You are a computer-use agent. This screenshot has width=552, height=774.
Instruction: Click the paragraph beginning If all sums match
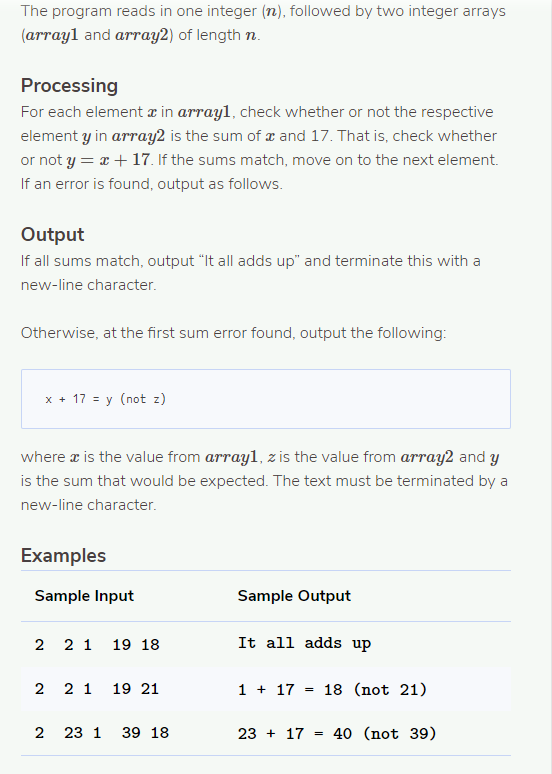[251, 273]
